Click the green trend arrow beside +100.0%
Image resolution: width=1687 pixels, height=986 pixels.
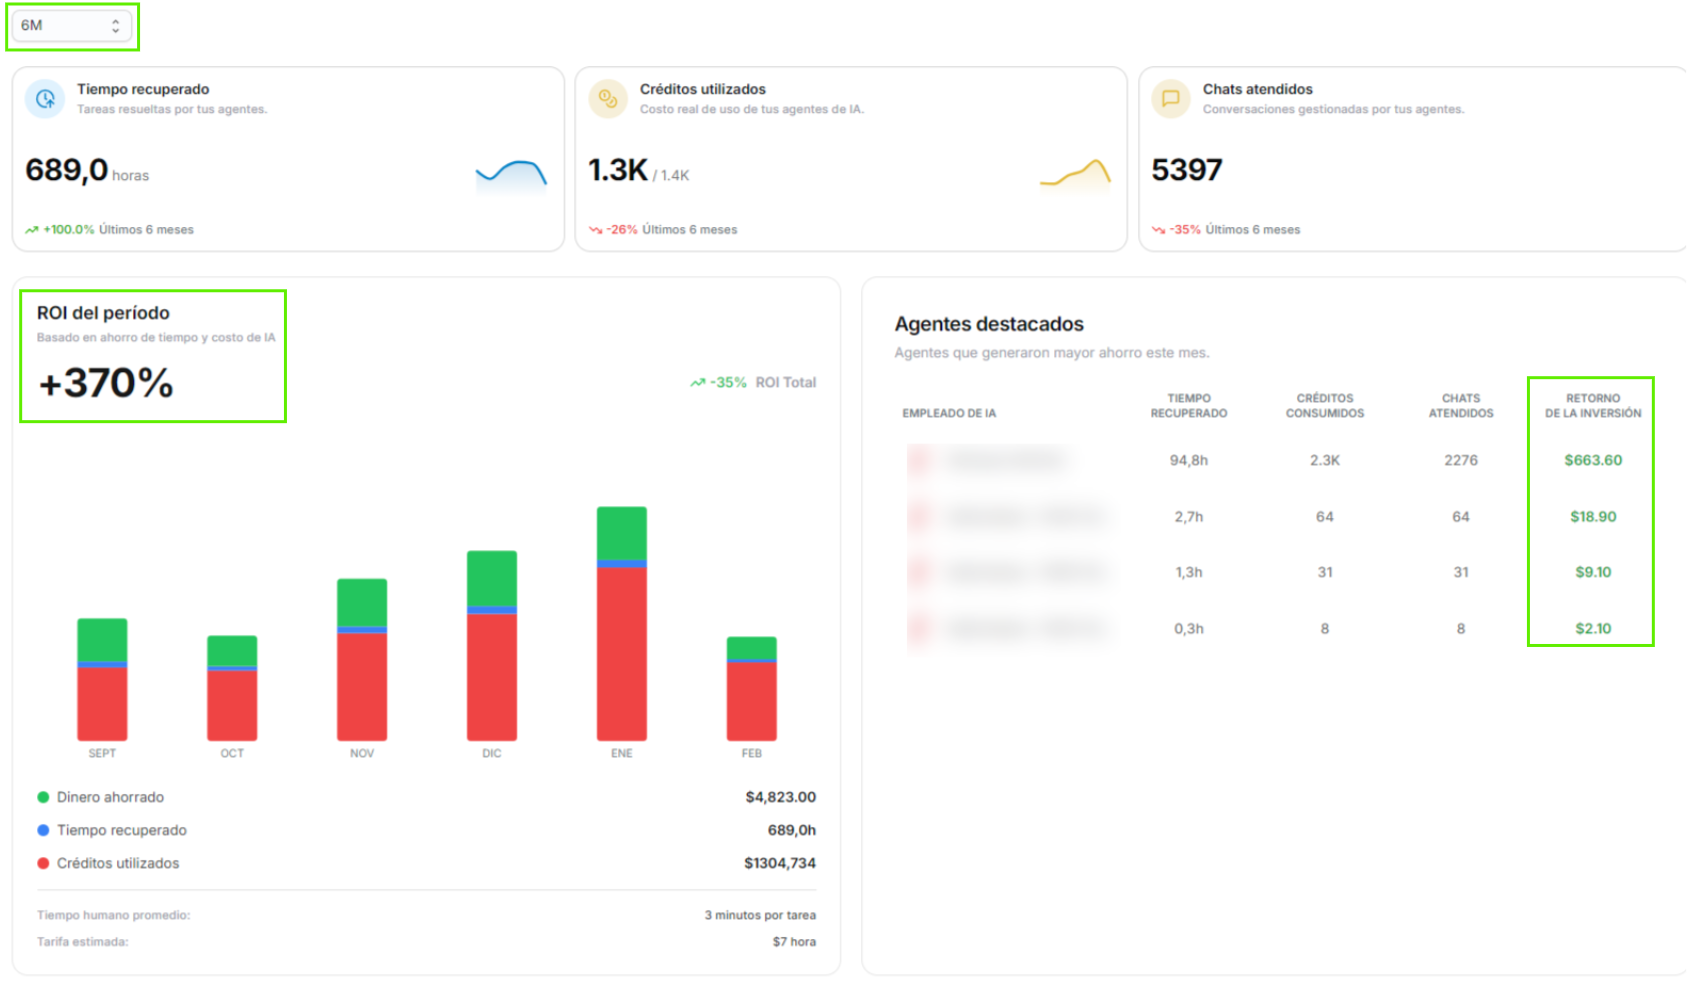click(32, 230)
